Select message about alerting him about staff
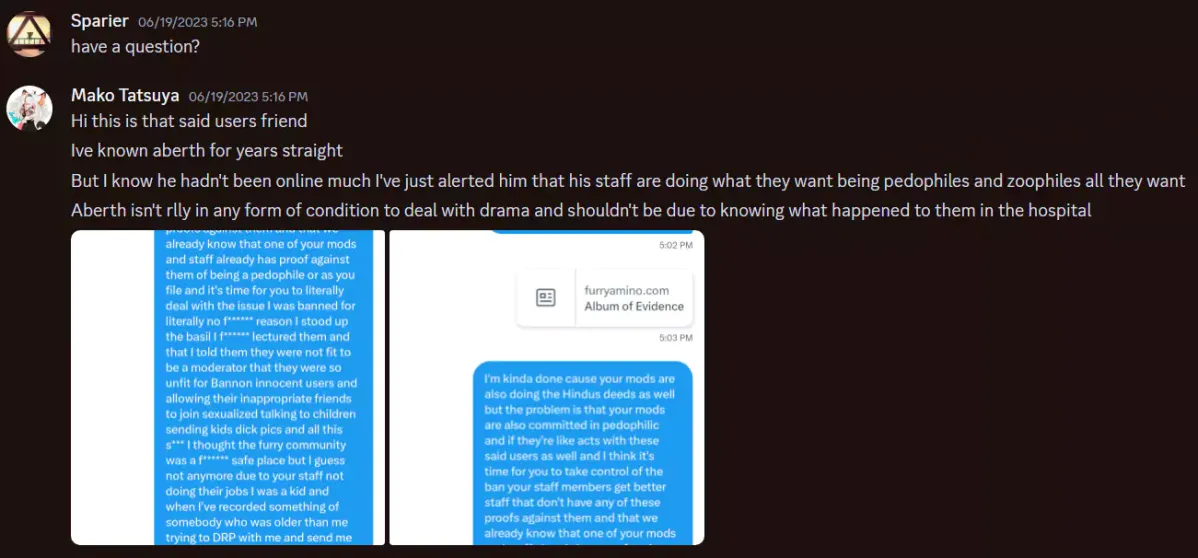The height and width of the screenshot is (558, 1198). pos(628,181)
